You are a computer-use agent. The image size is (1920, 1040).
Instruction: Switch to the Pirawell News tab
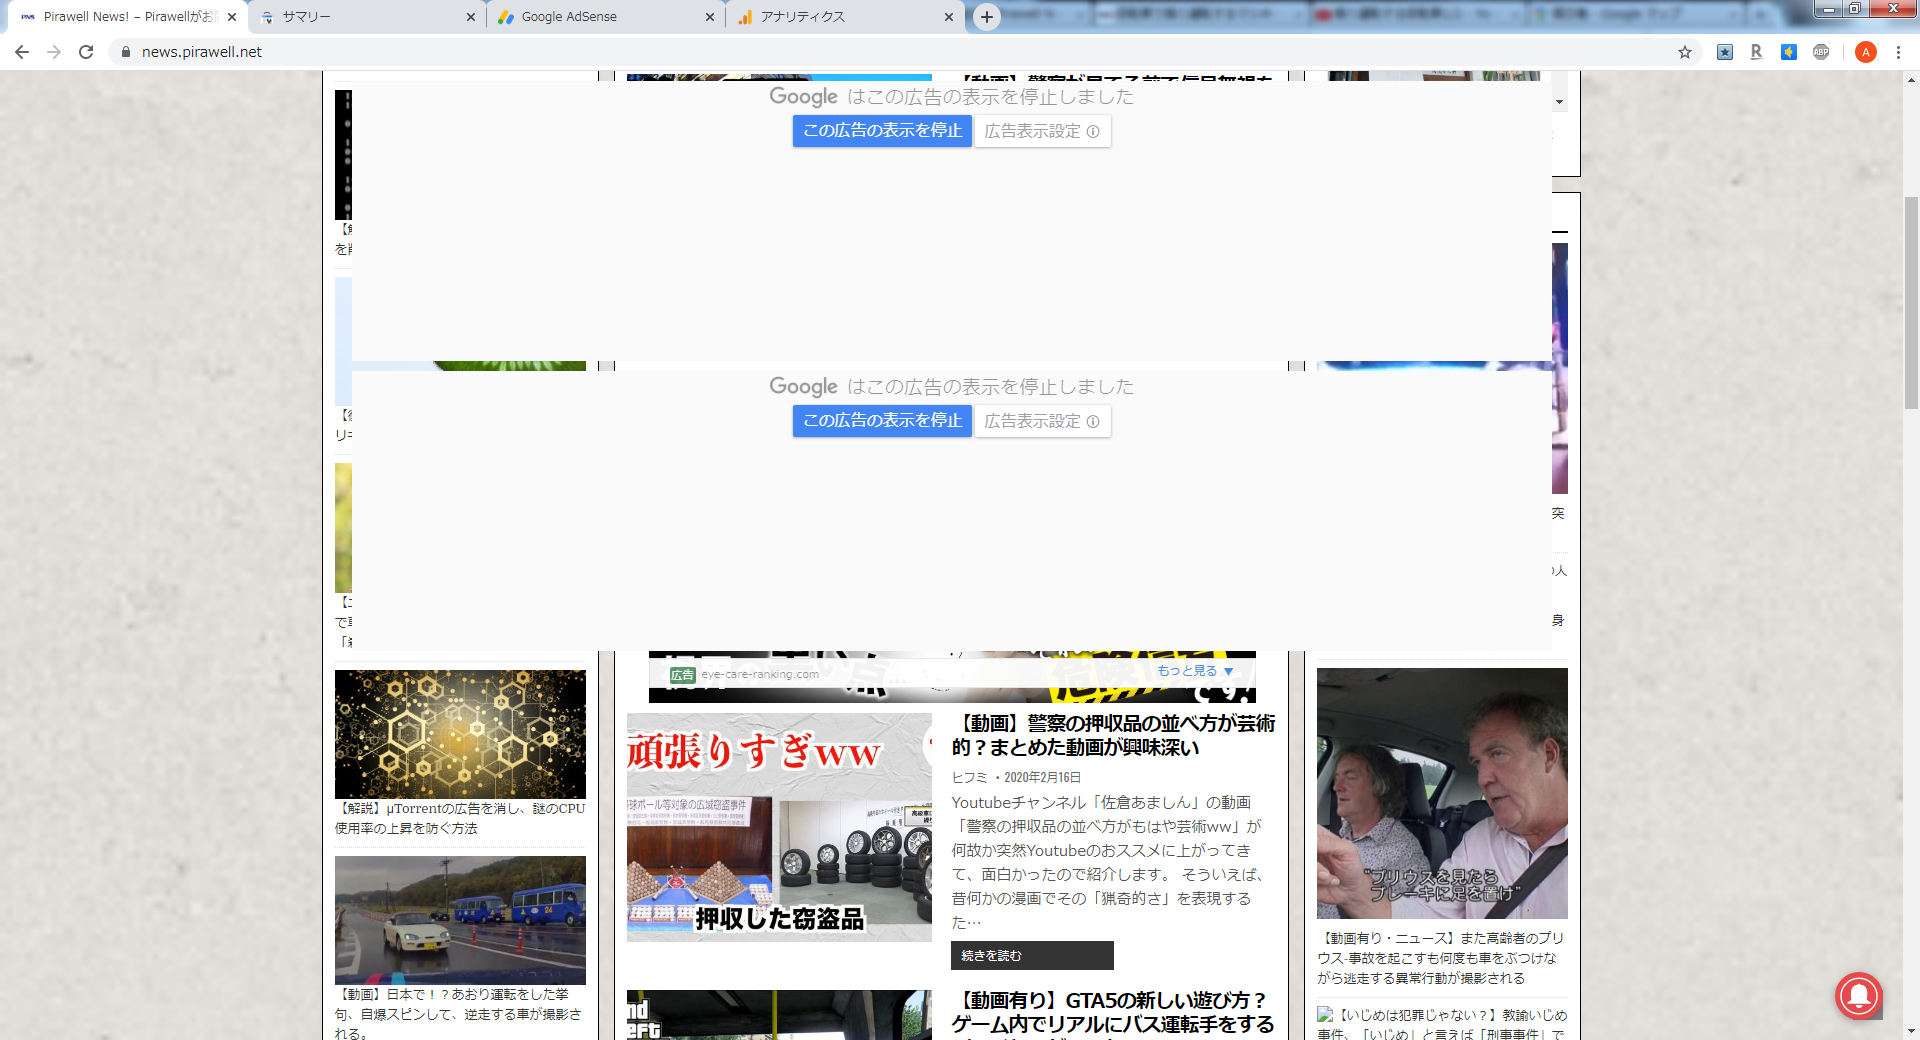(127, 17)
